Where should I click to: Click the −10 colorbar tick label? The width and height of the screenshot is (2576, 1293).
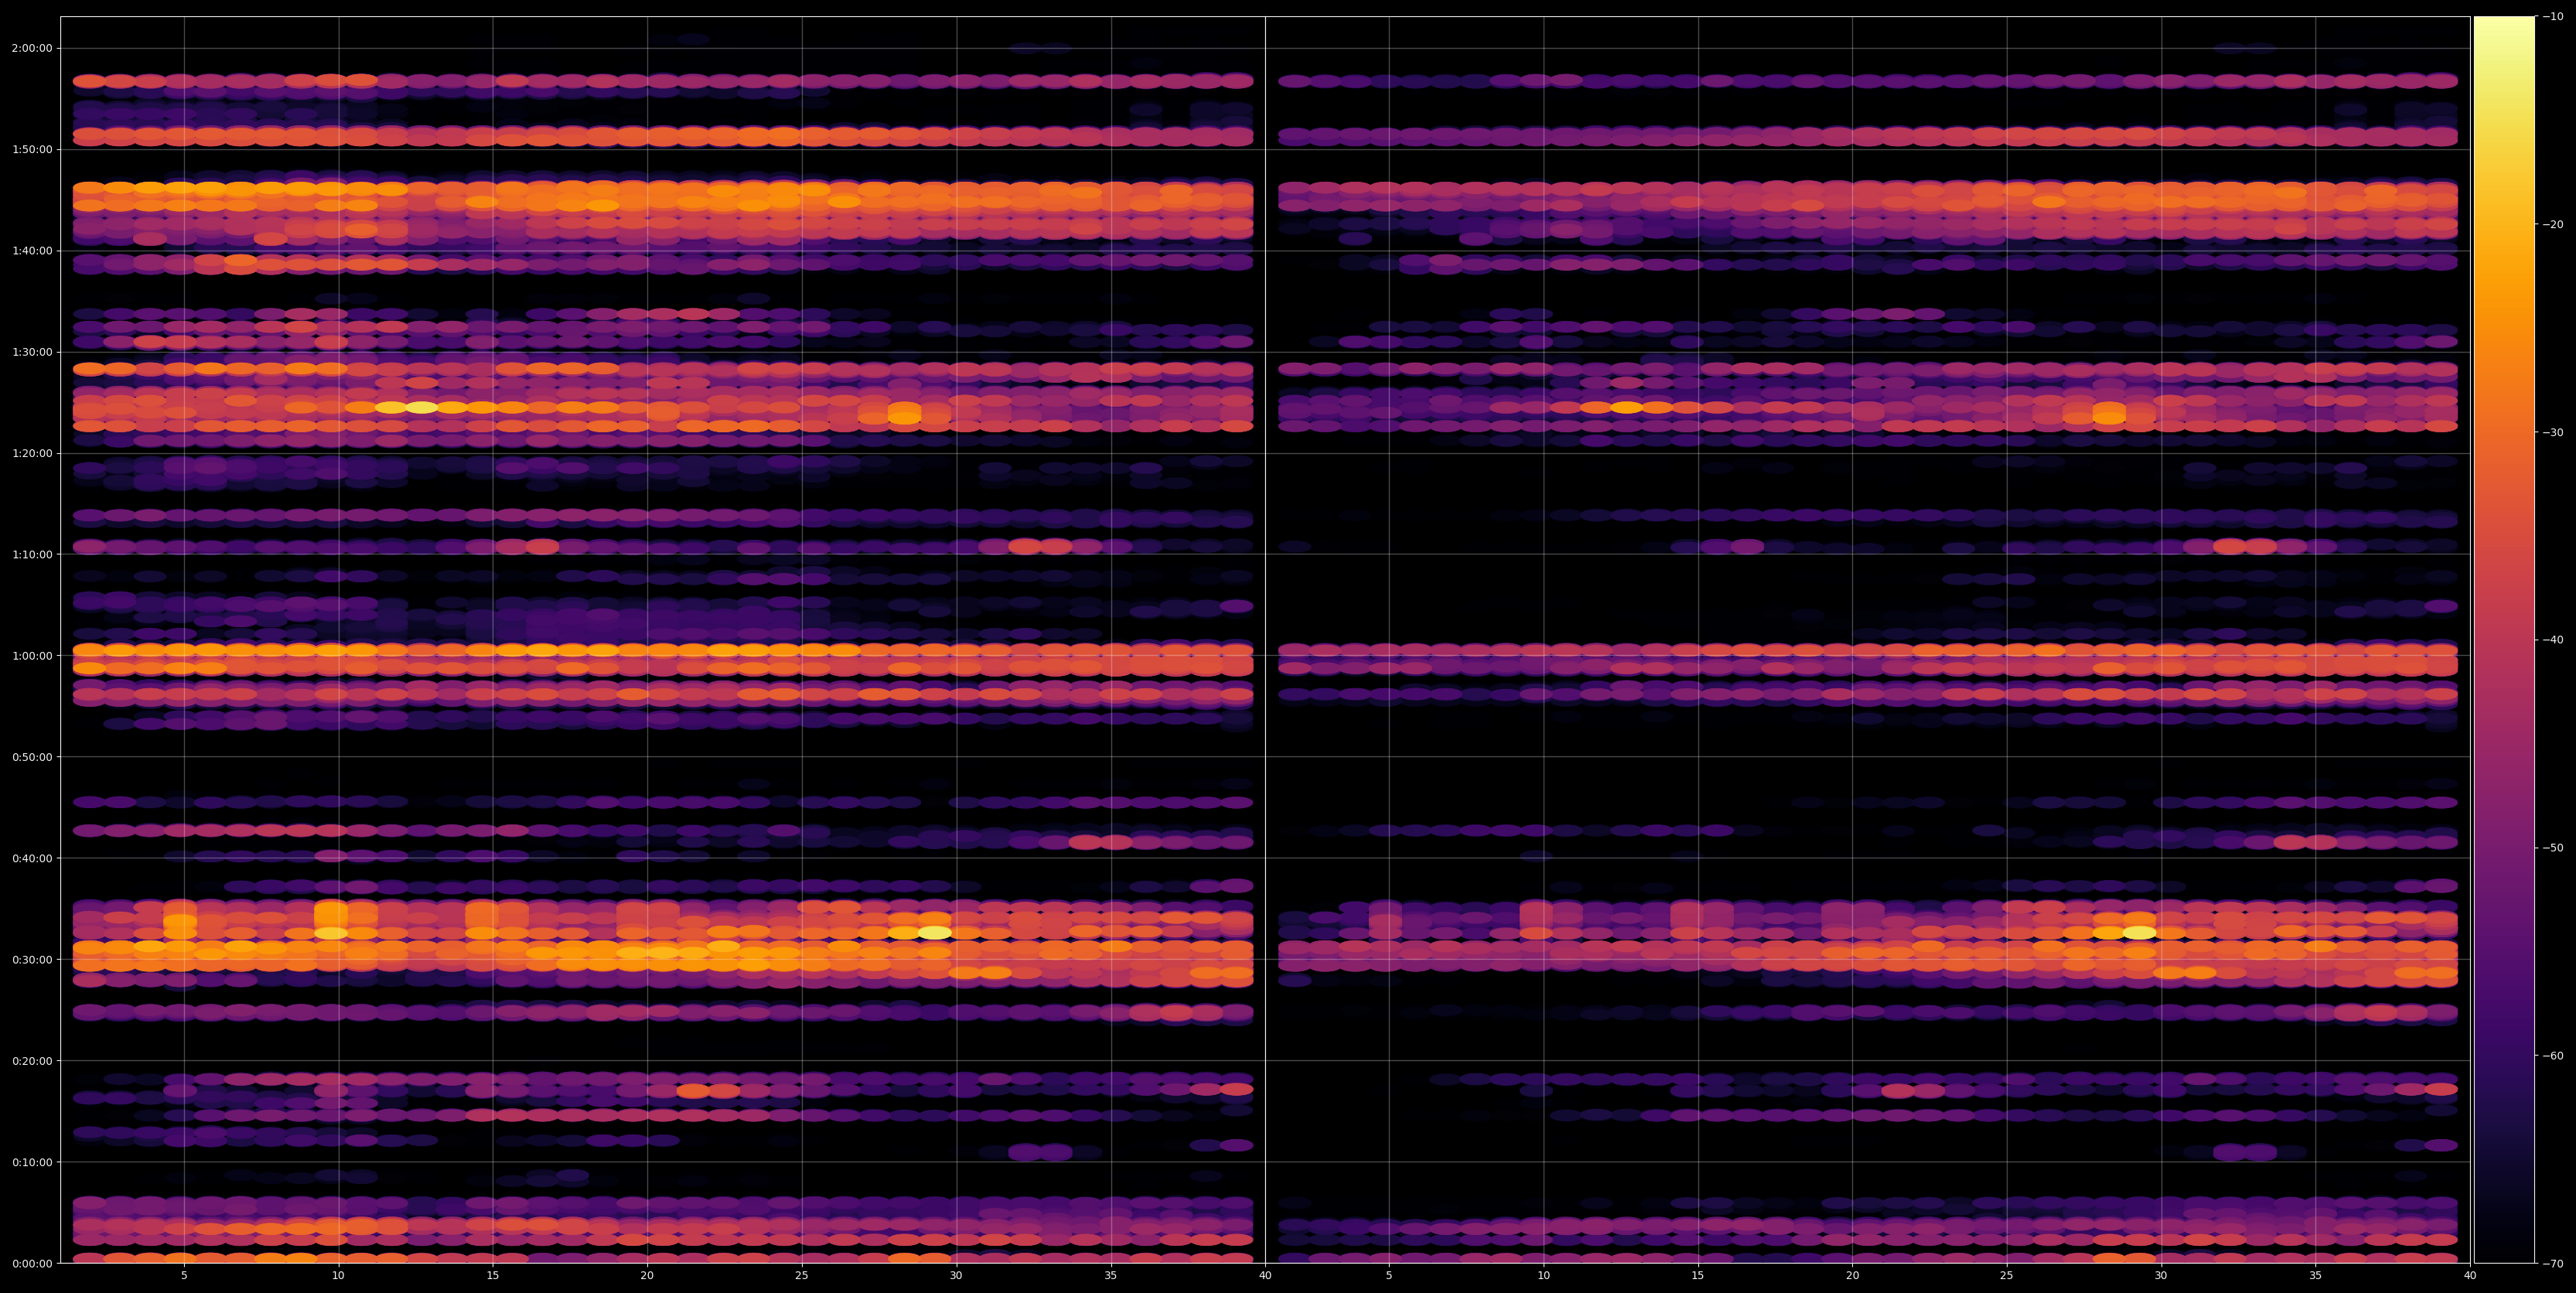tap(2553, 17)
